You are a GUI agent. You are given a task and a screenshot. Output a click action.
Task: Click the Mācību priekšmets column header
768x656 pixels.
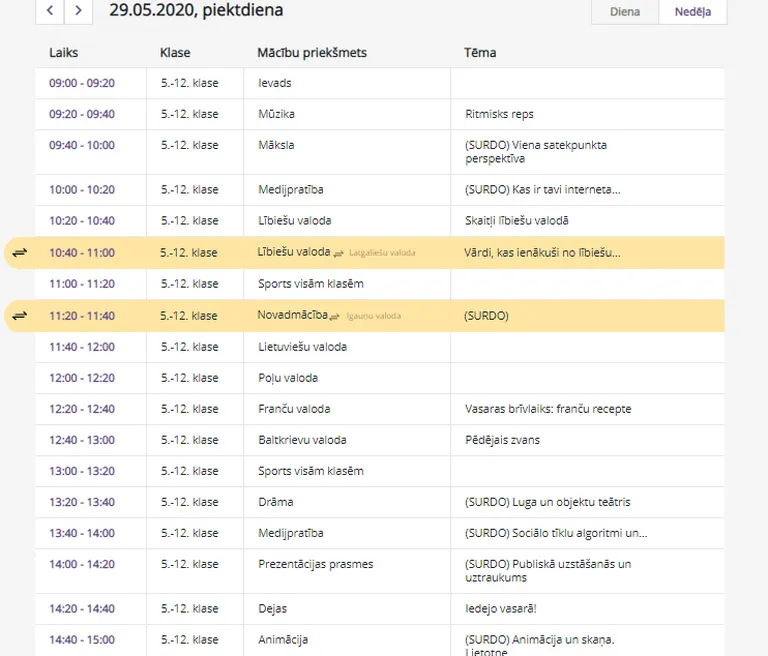click(312, 52)
